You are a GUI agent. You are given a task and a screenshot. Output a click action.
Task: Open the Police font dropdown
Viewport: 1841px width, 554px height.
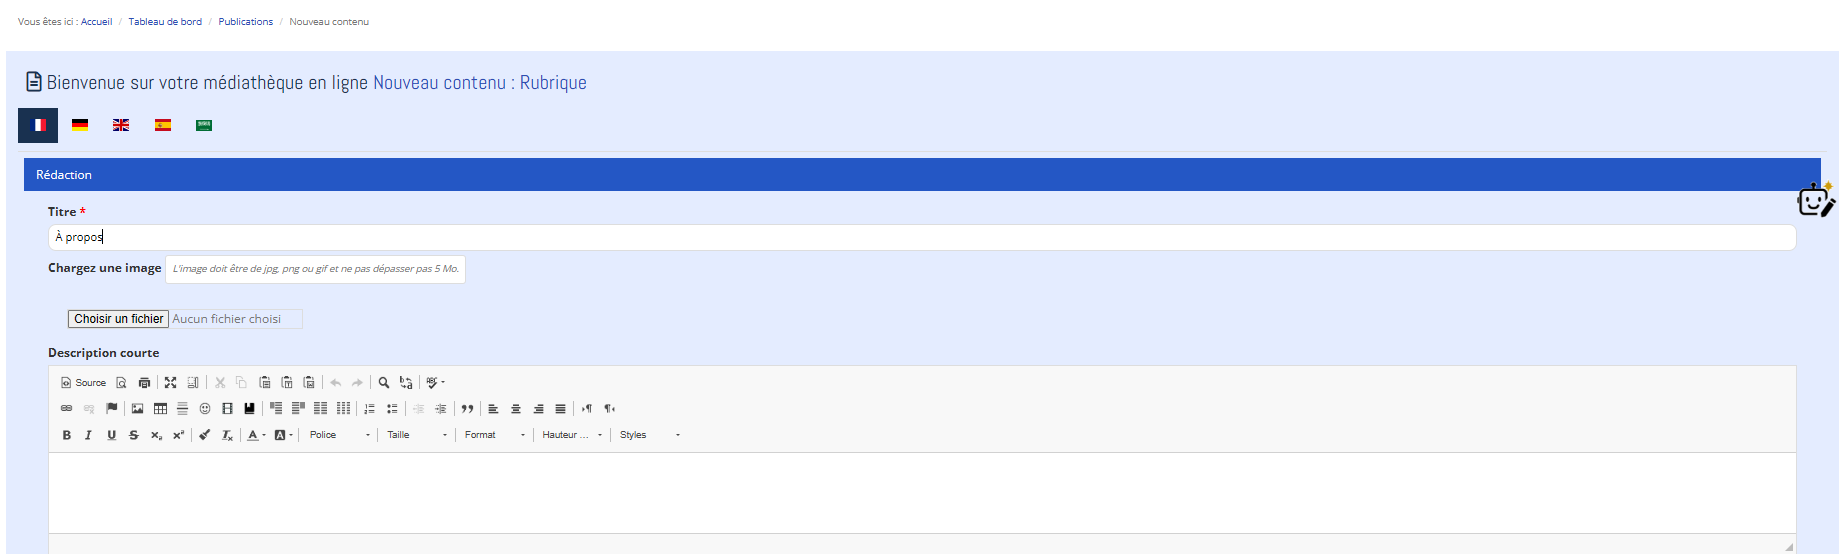(x=340, y=435)
